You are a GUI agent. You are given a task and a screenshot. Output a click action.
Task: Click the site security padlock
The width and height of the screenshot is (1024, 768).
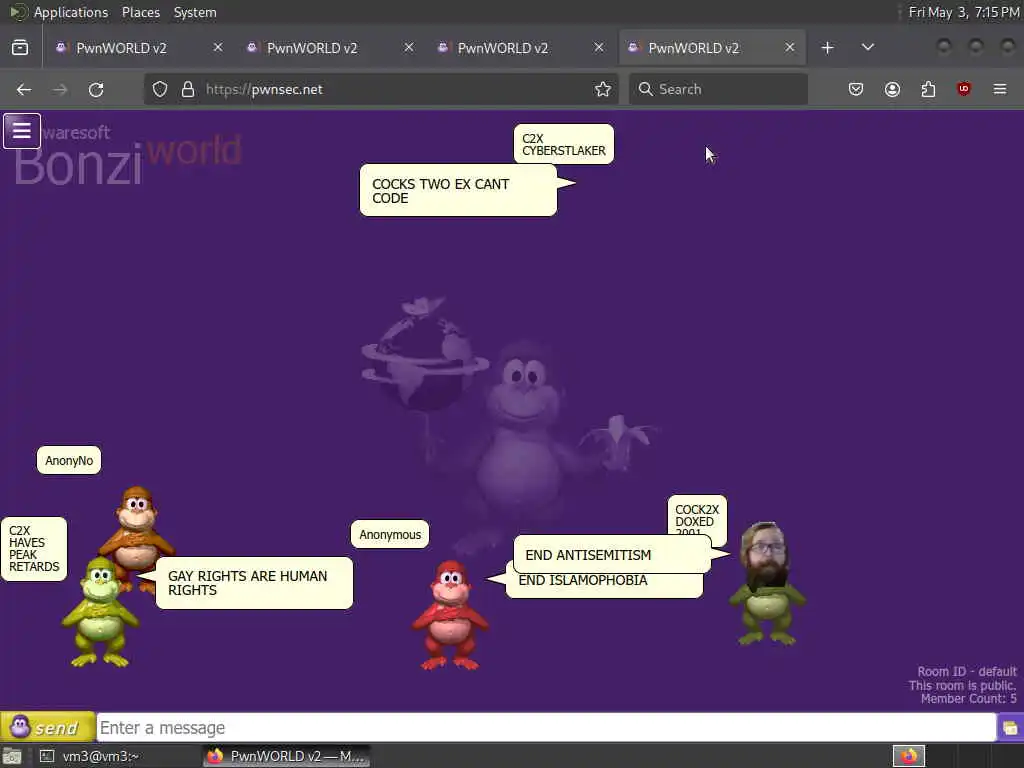(188, 89)
